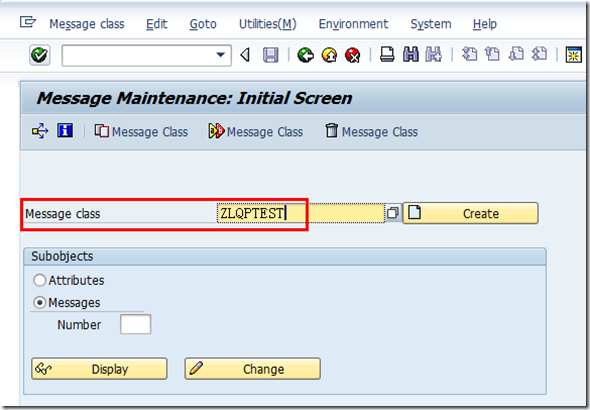Click the Other Object arrow icon
This screenshot has width=590, height=410.
[40, 131]
